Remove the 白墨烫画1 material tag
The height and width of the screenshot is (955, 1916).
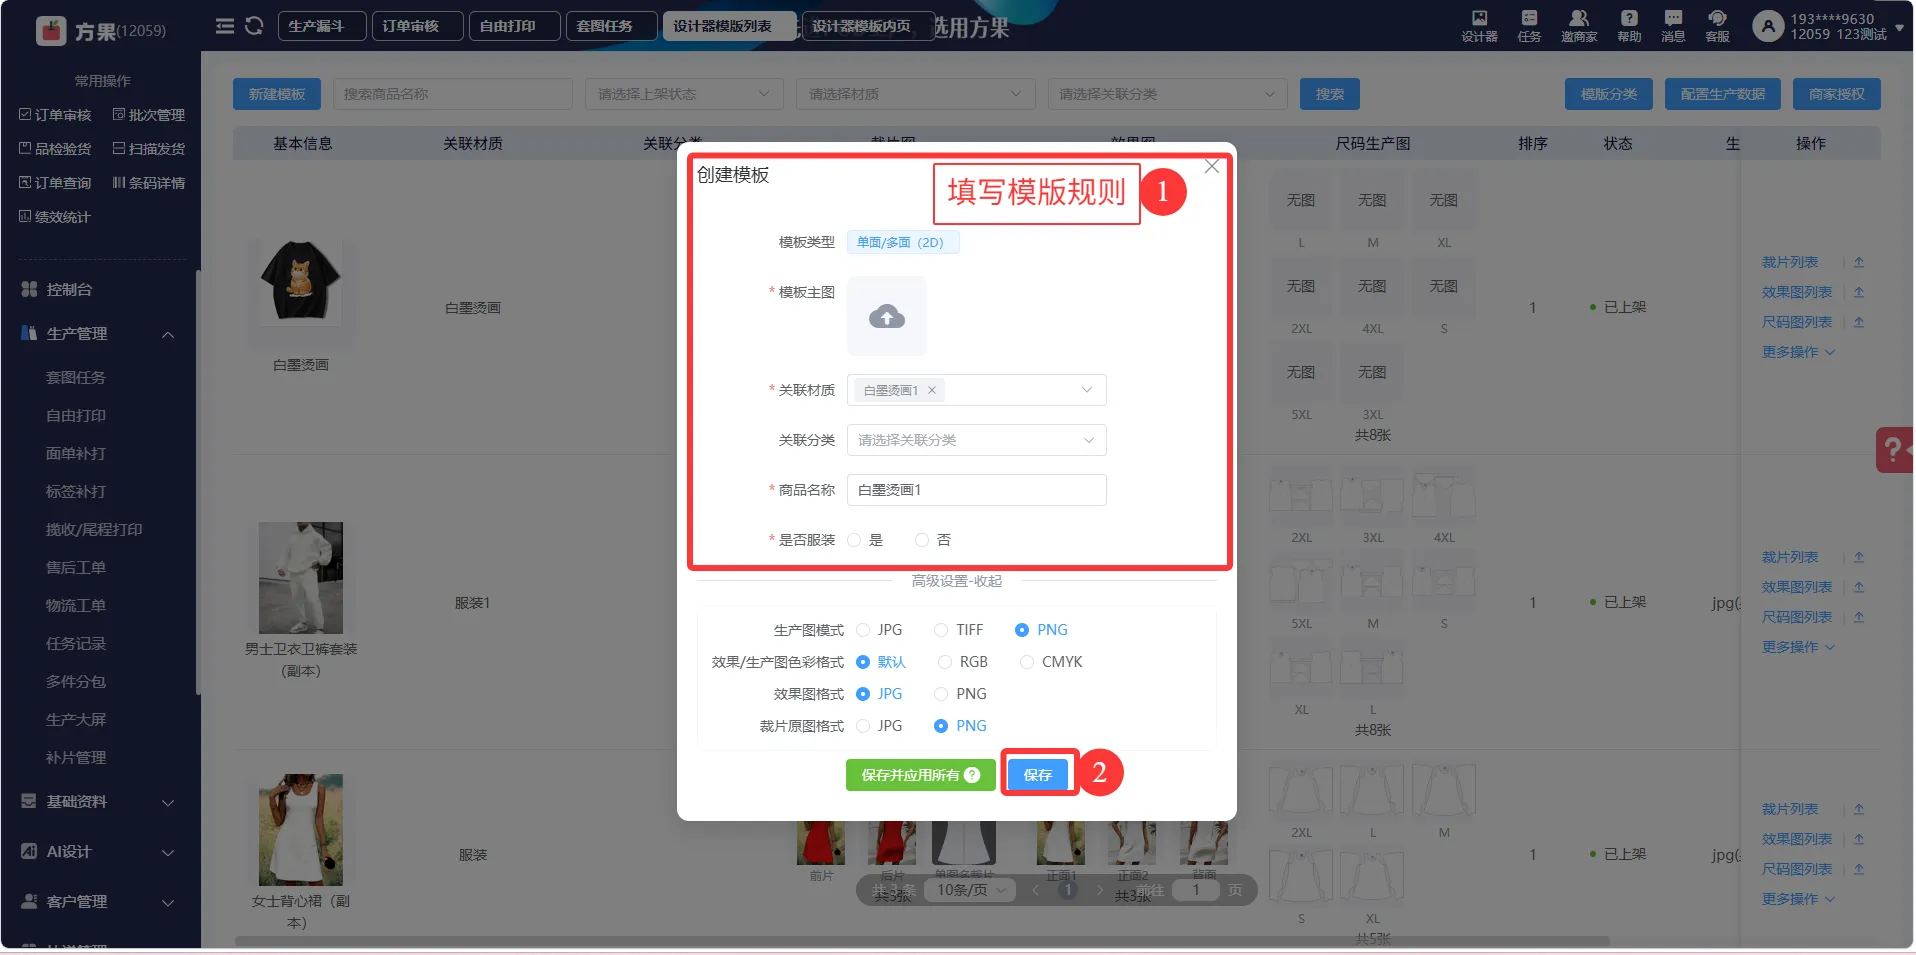click(x=932, y=390)
